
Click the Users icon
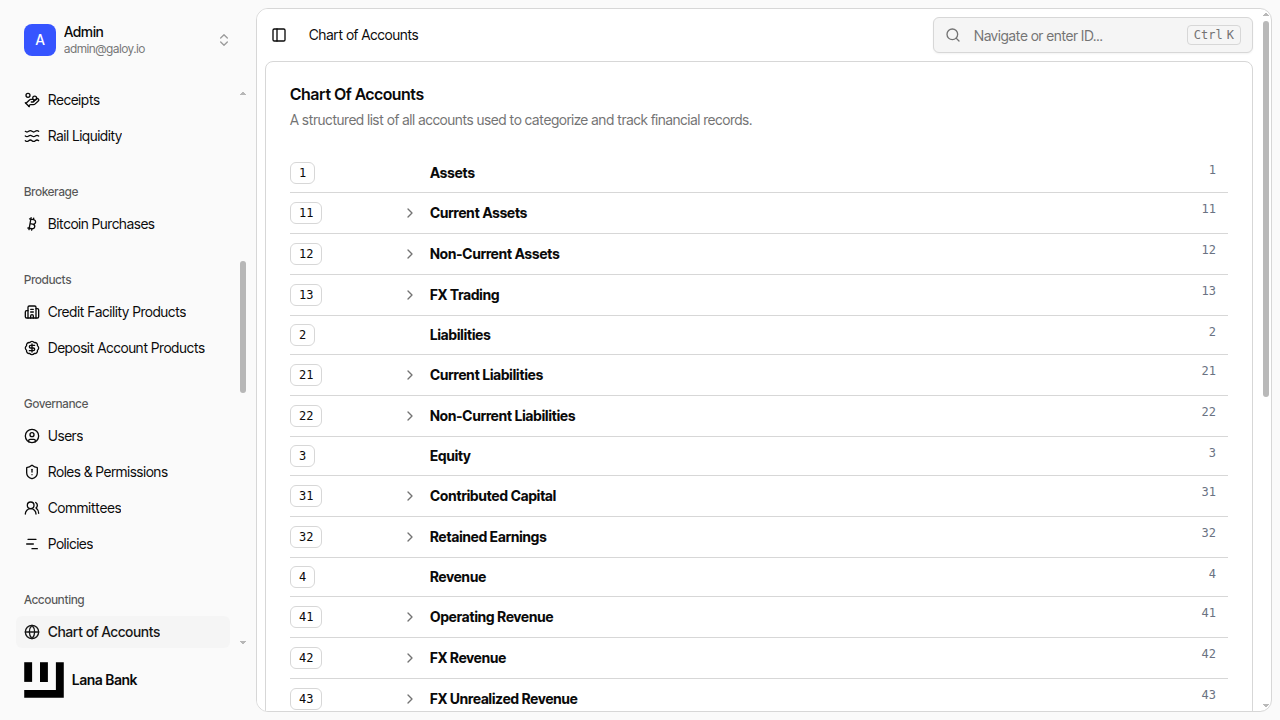pyautogui.click(x=32, y=436)
